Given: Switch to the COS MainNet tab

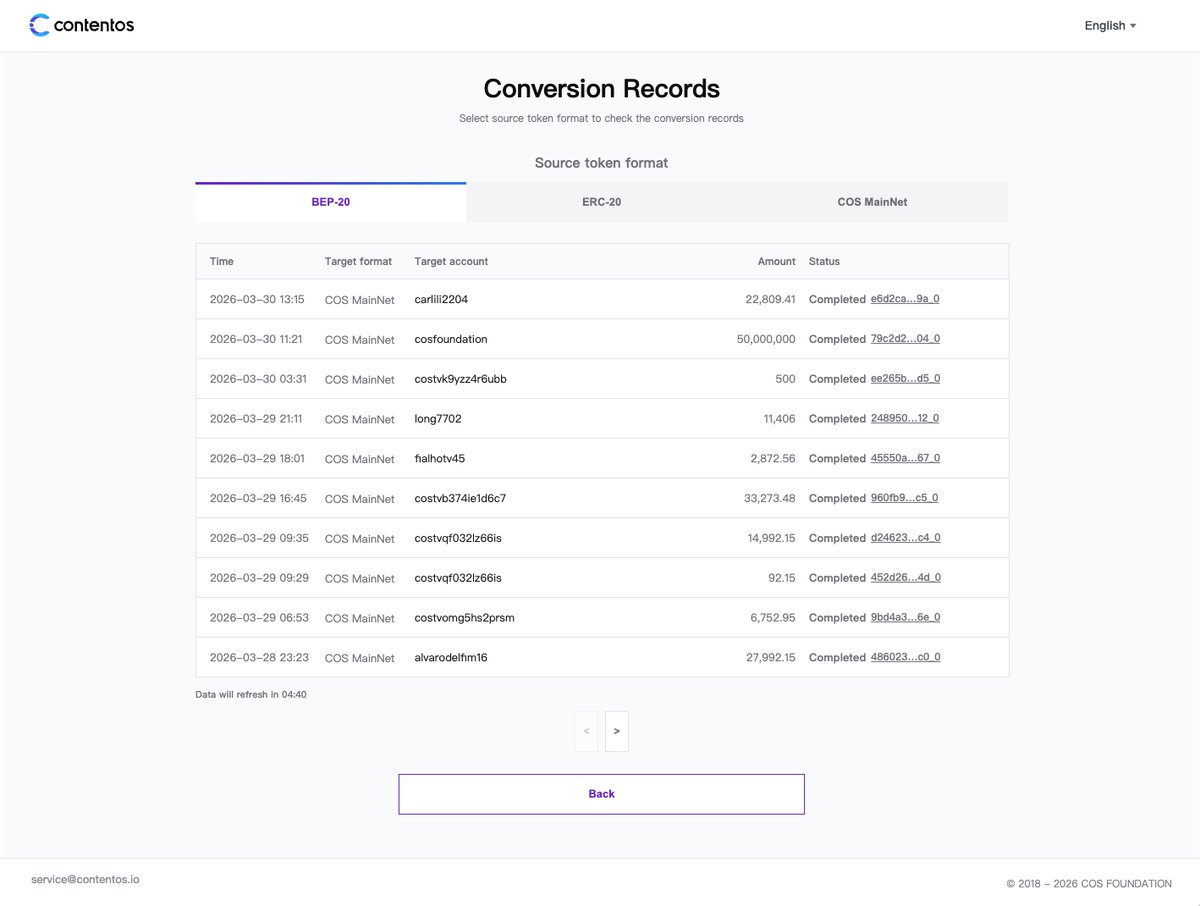Looking at the screenshot, I should (x=872, y=202).
